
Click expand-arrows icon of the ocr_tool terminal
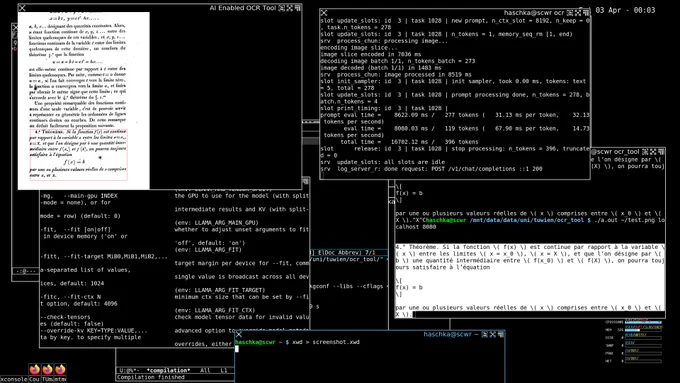tap(653, 152)
